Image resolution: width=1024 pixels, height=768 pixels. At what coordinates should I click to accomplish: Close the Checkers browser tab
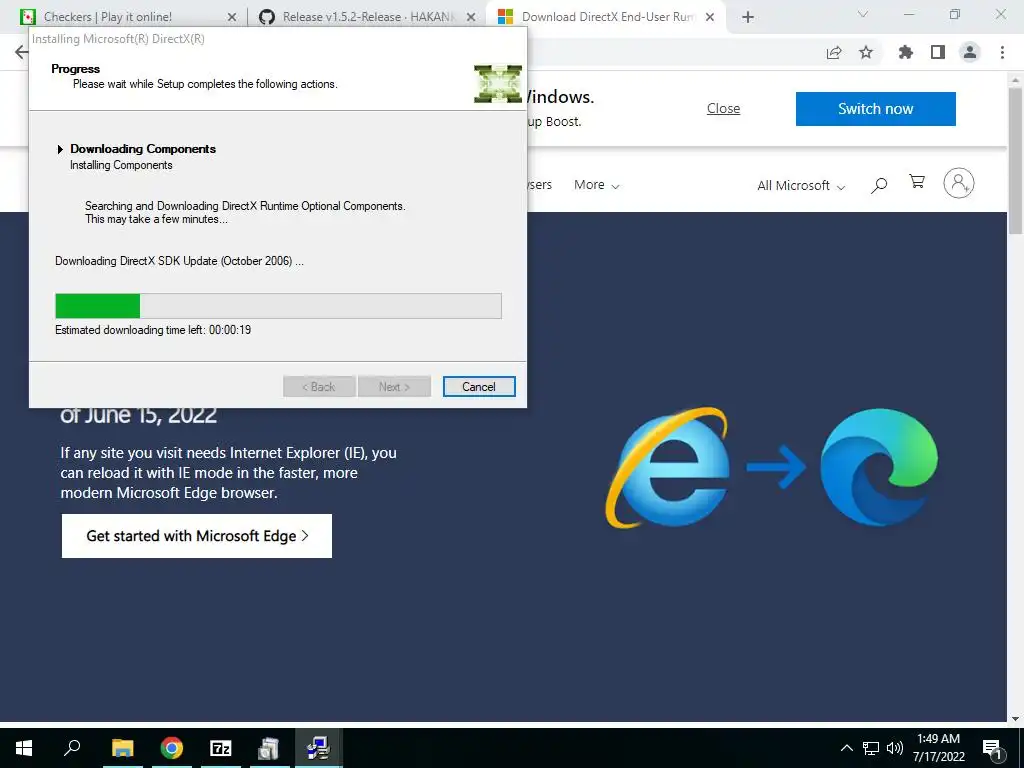[232, 18]
